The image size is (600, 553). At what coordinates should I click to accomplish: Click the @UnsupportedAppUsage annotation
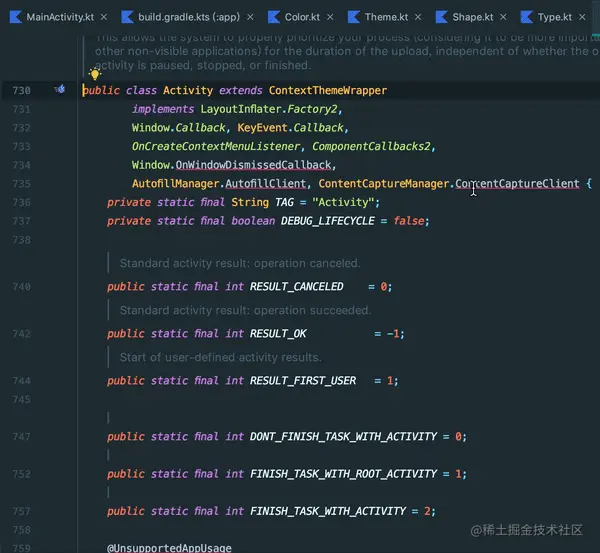[169, 548]
